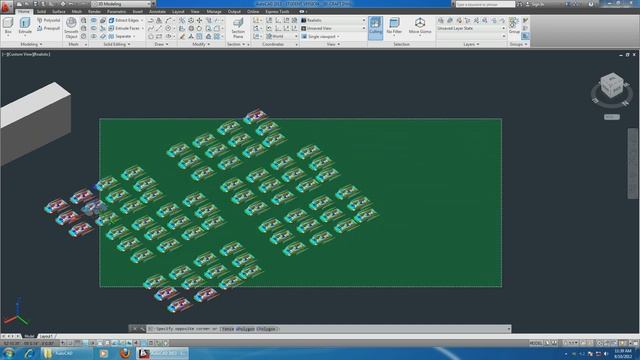
Task: Select the Extrude tool
Action: point(25,26)
